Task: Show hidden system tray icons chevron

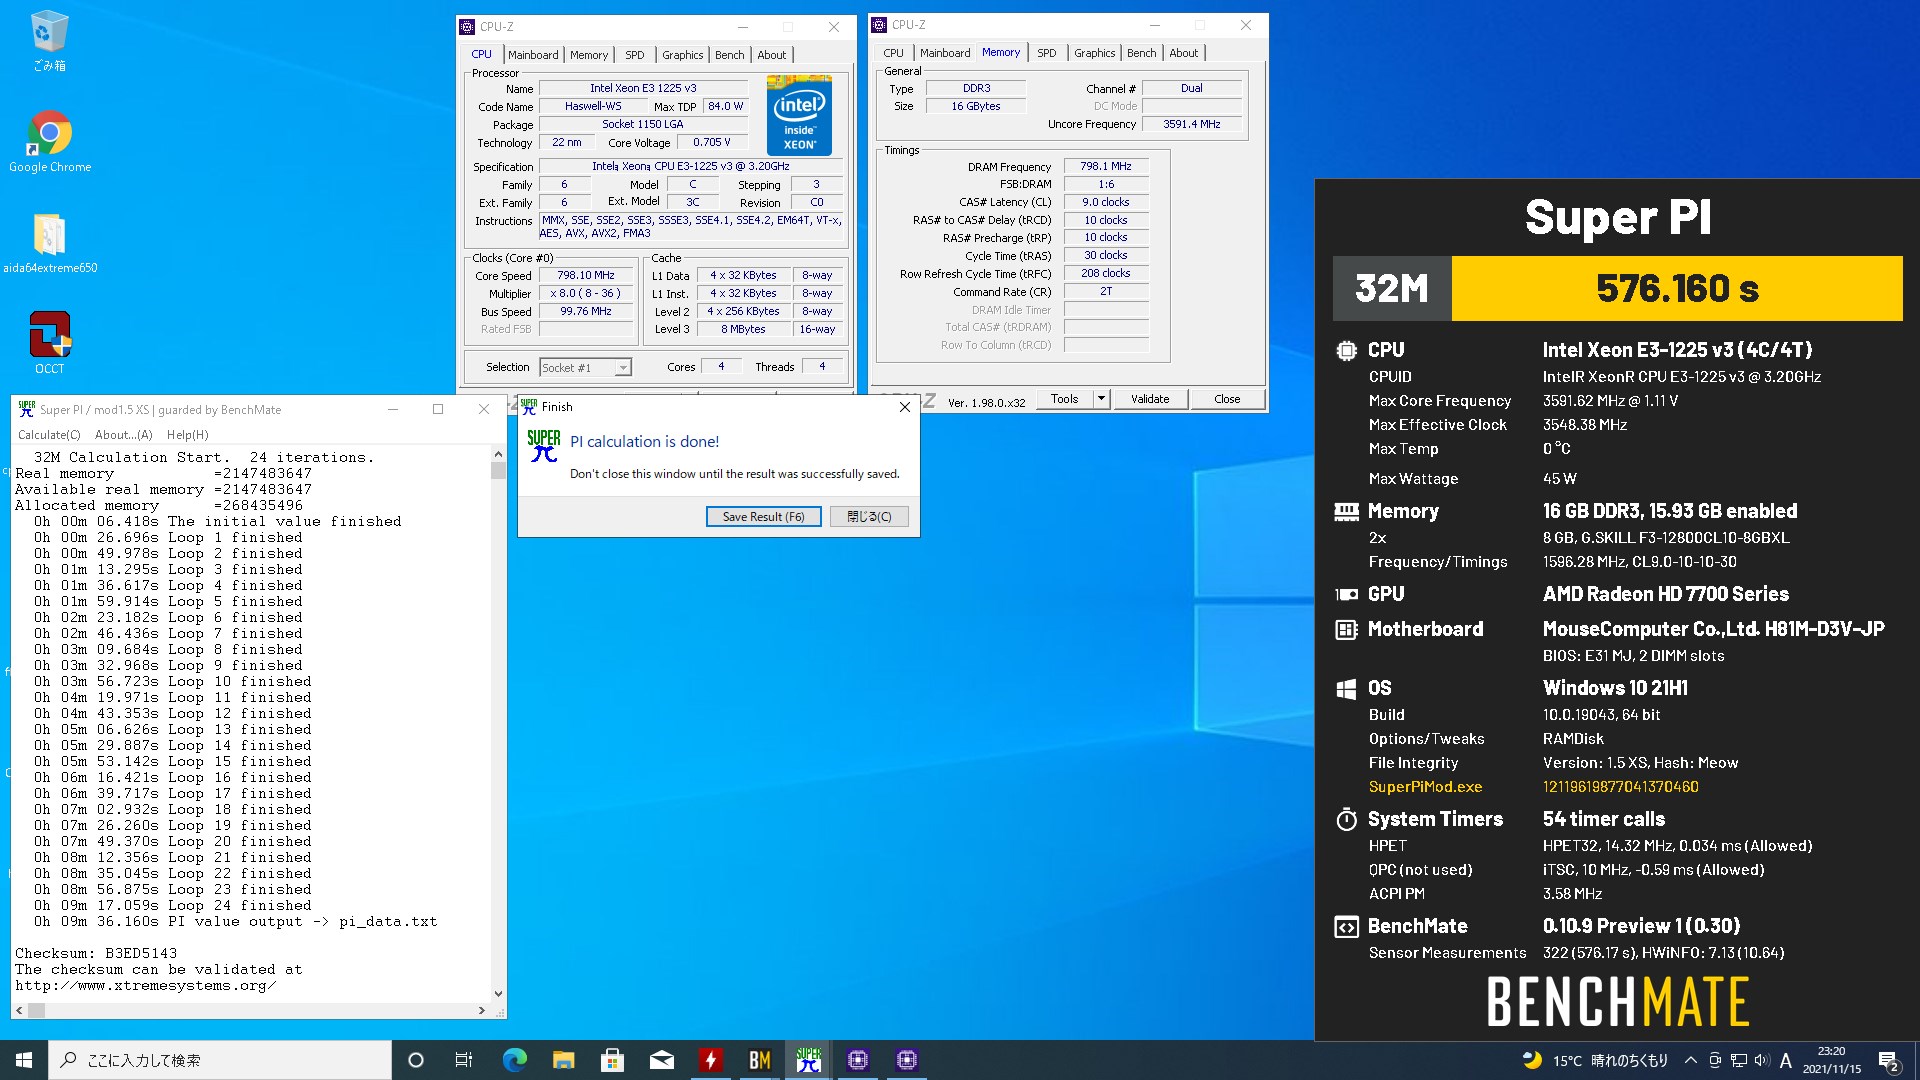Action: (1690, 1060)
